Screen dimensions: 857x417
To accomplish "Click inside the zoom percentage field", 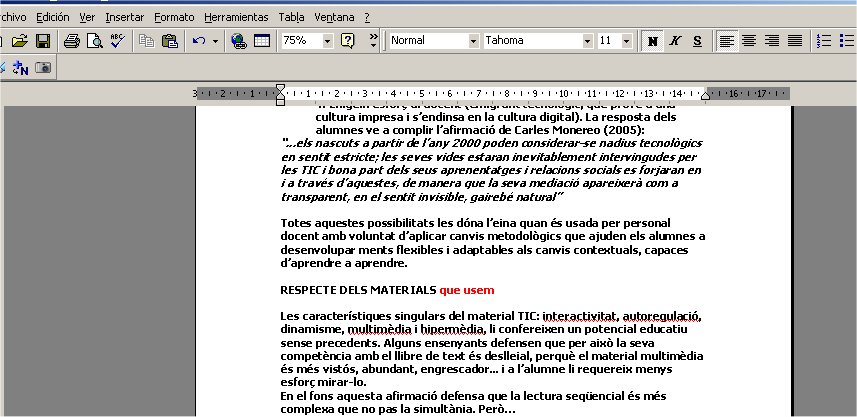I will point(301,41).
